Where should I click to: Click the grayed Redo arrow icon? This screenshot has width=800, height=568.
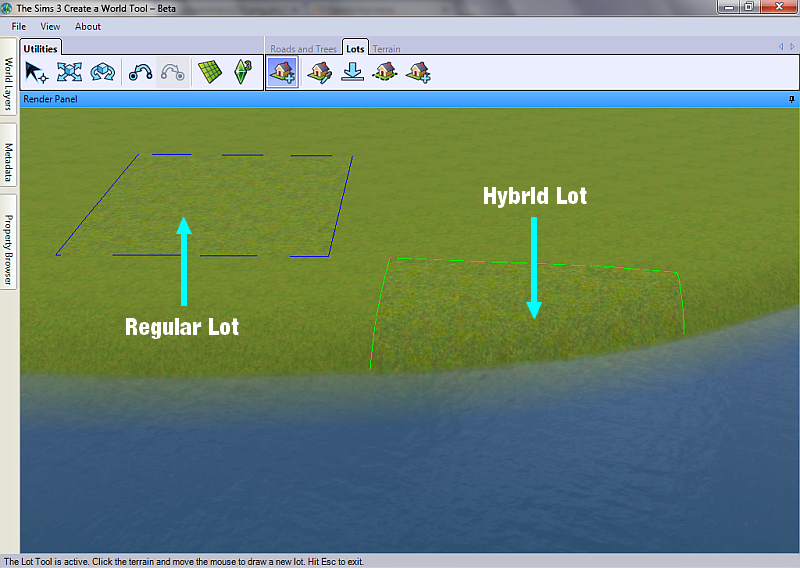point(173,72)
